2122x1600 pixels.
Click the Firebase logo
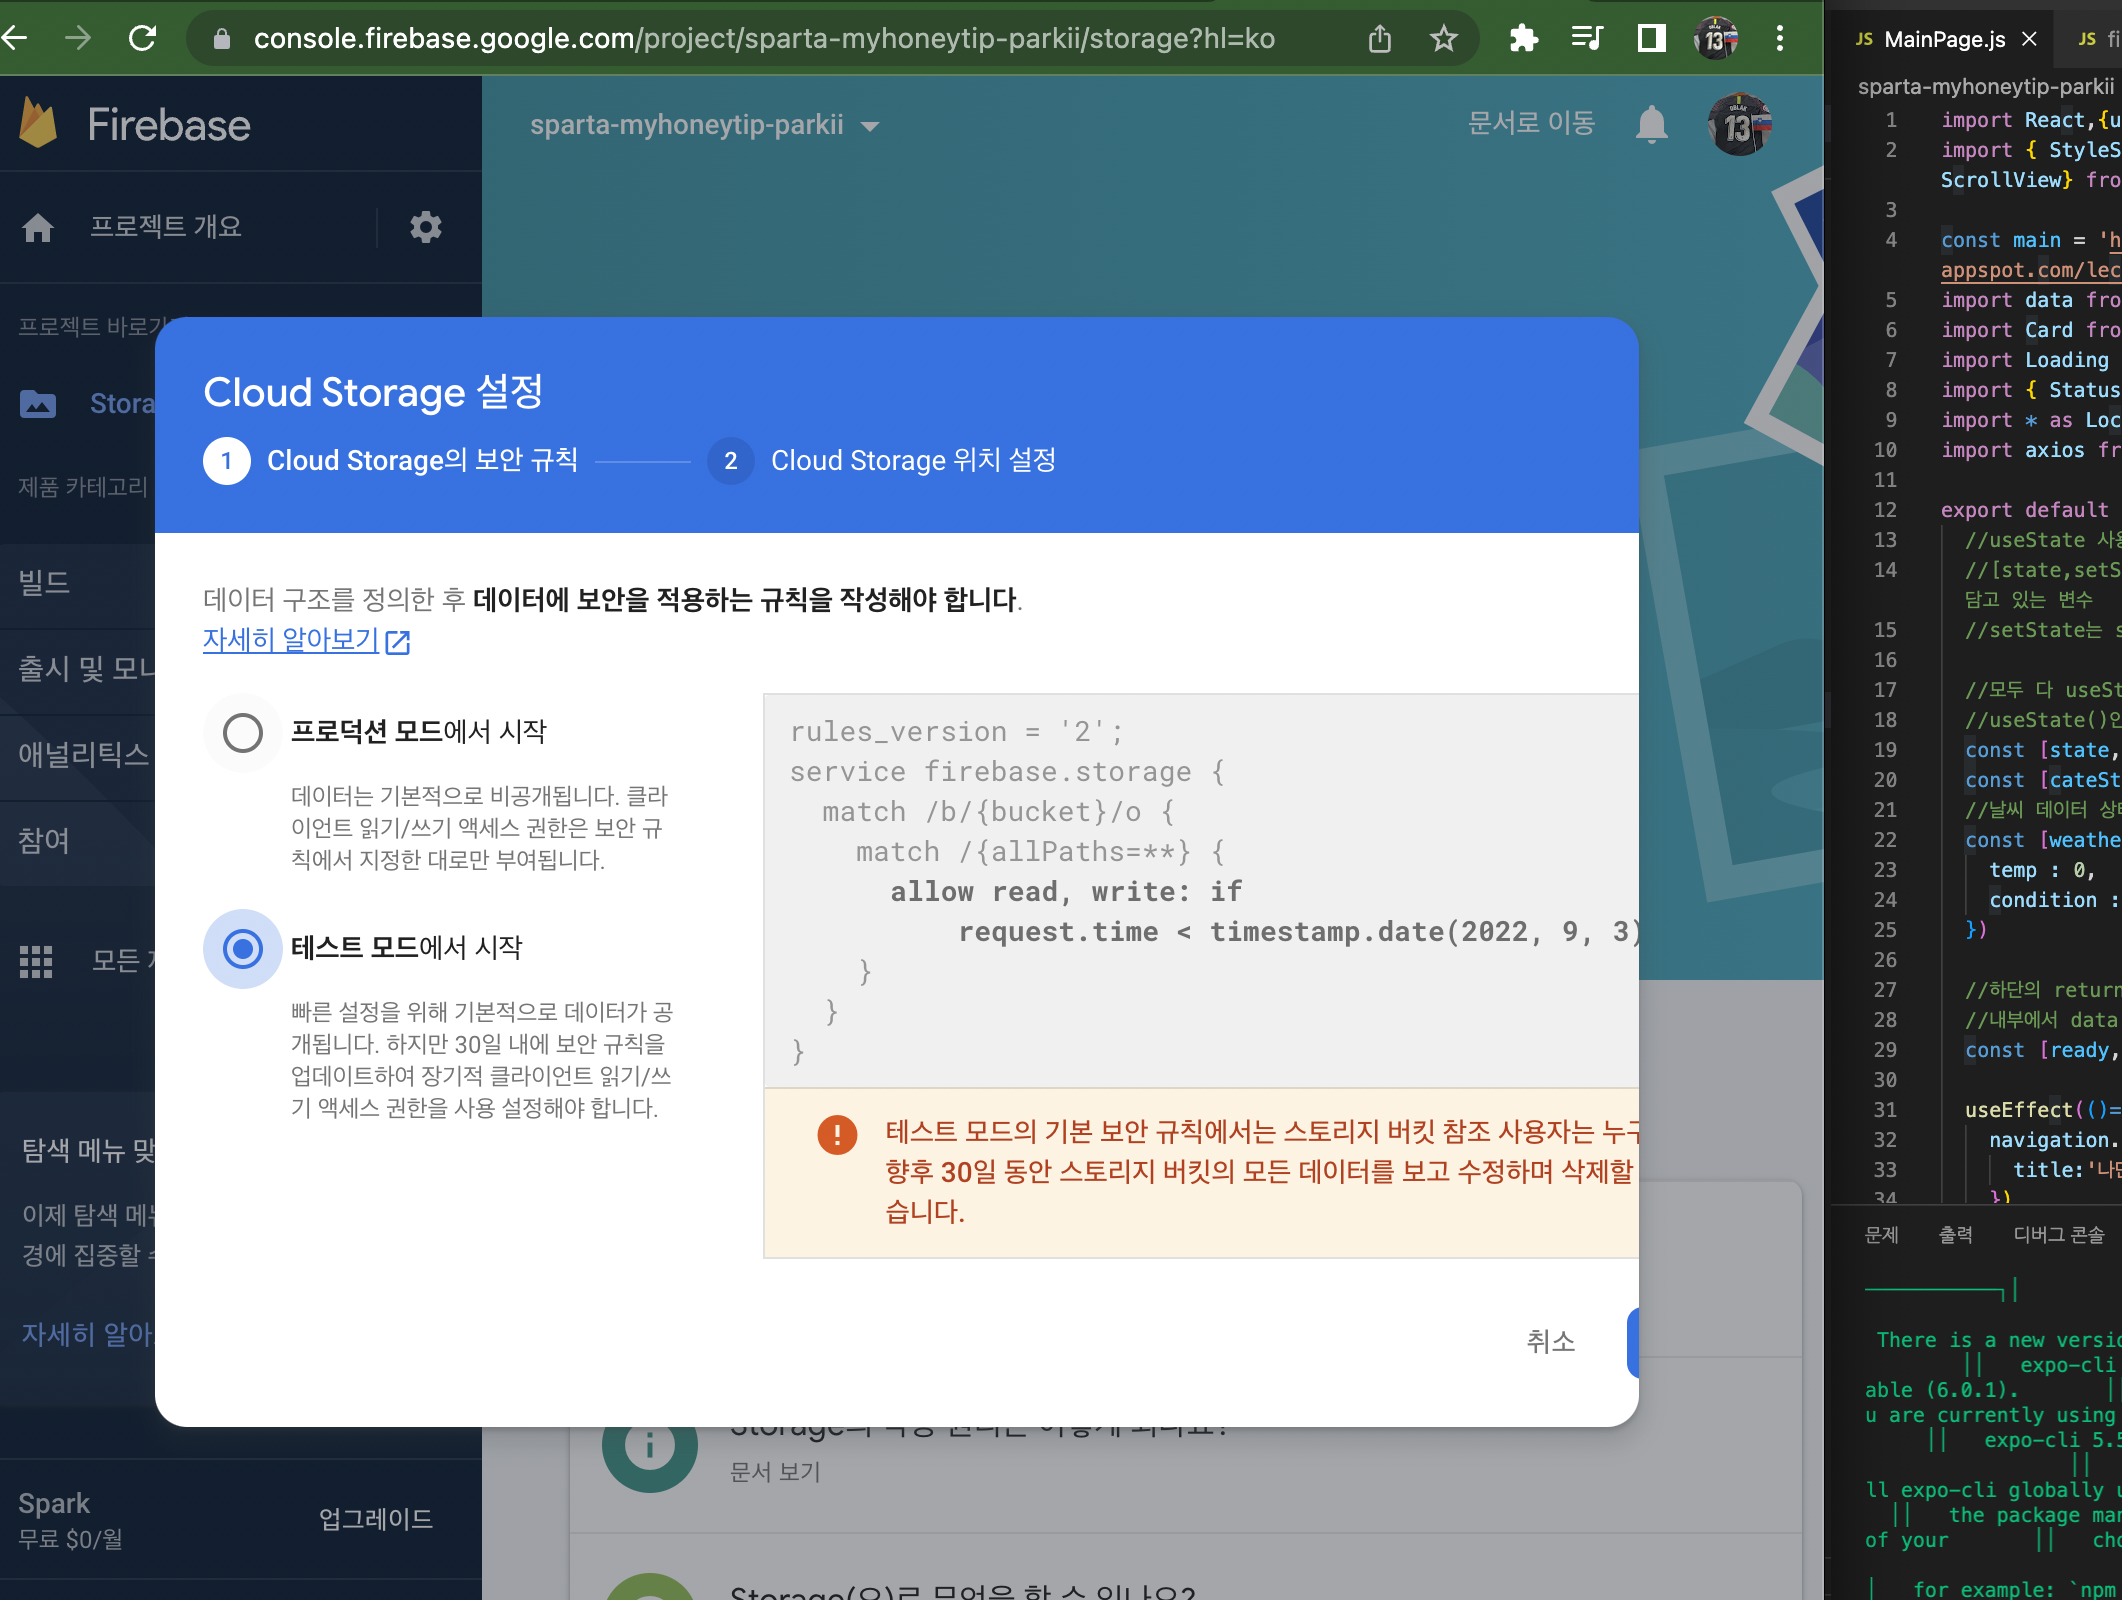[135, 124]
